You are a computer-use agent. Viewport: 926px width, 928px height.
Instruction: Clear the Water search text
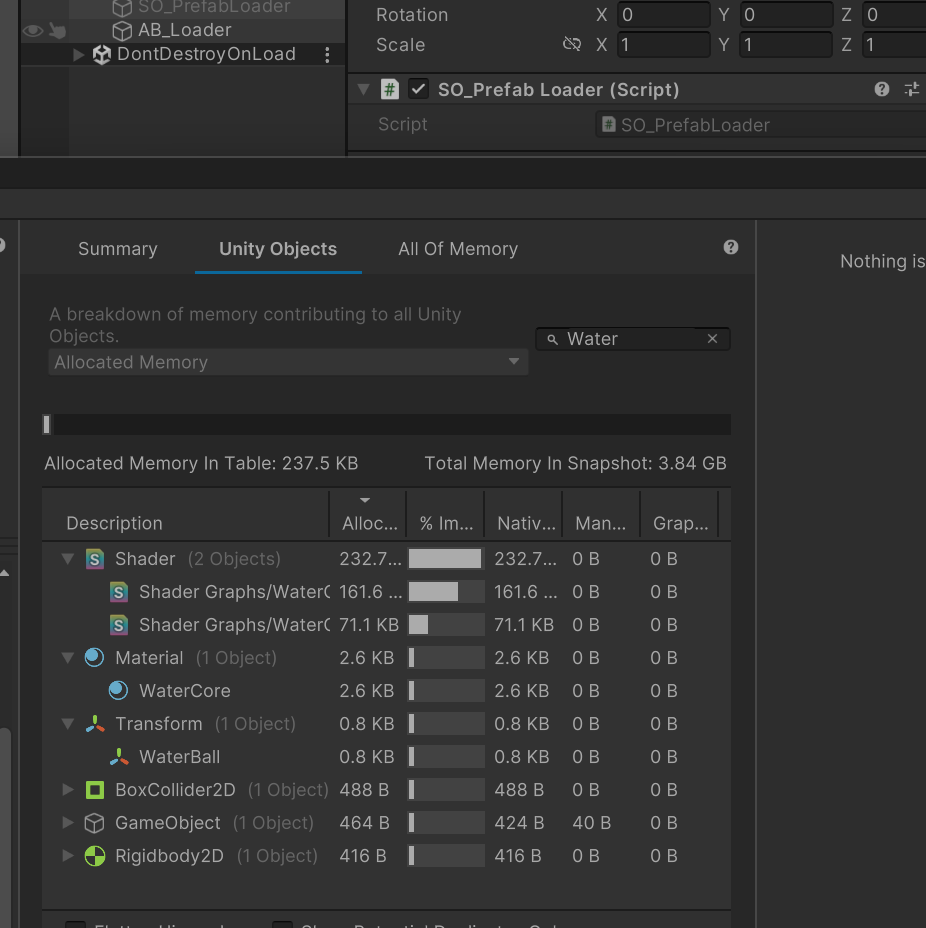[712, 339]
